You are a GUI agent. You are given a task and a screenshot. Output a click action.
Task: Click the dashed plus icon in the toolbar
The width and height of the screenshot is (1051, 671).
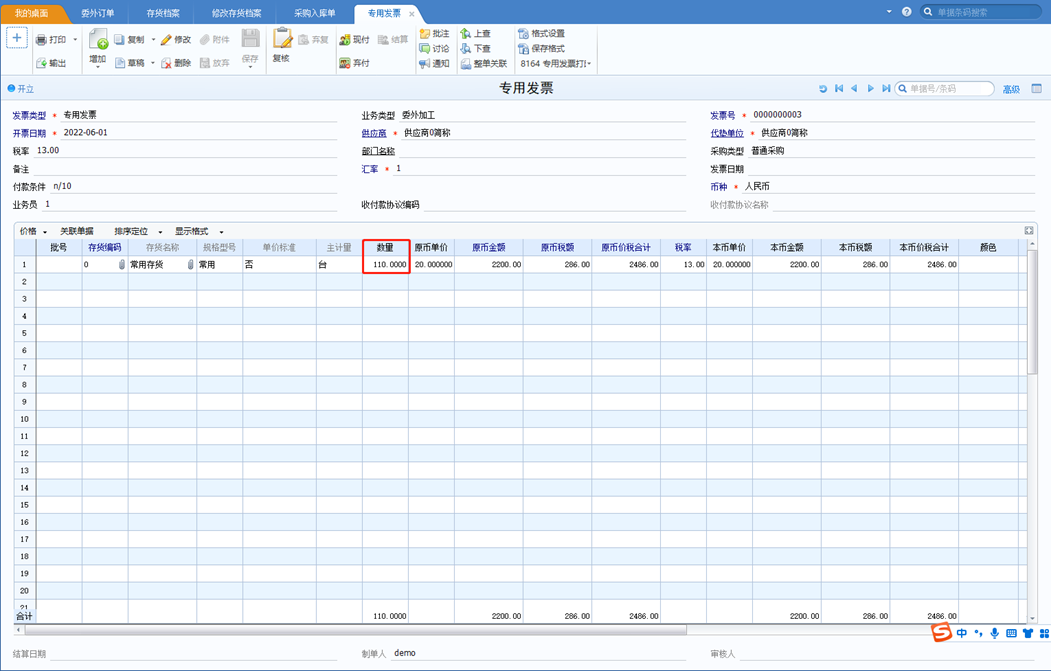click(17, 38)
